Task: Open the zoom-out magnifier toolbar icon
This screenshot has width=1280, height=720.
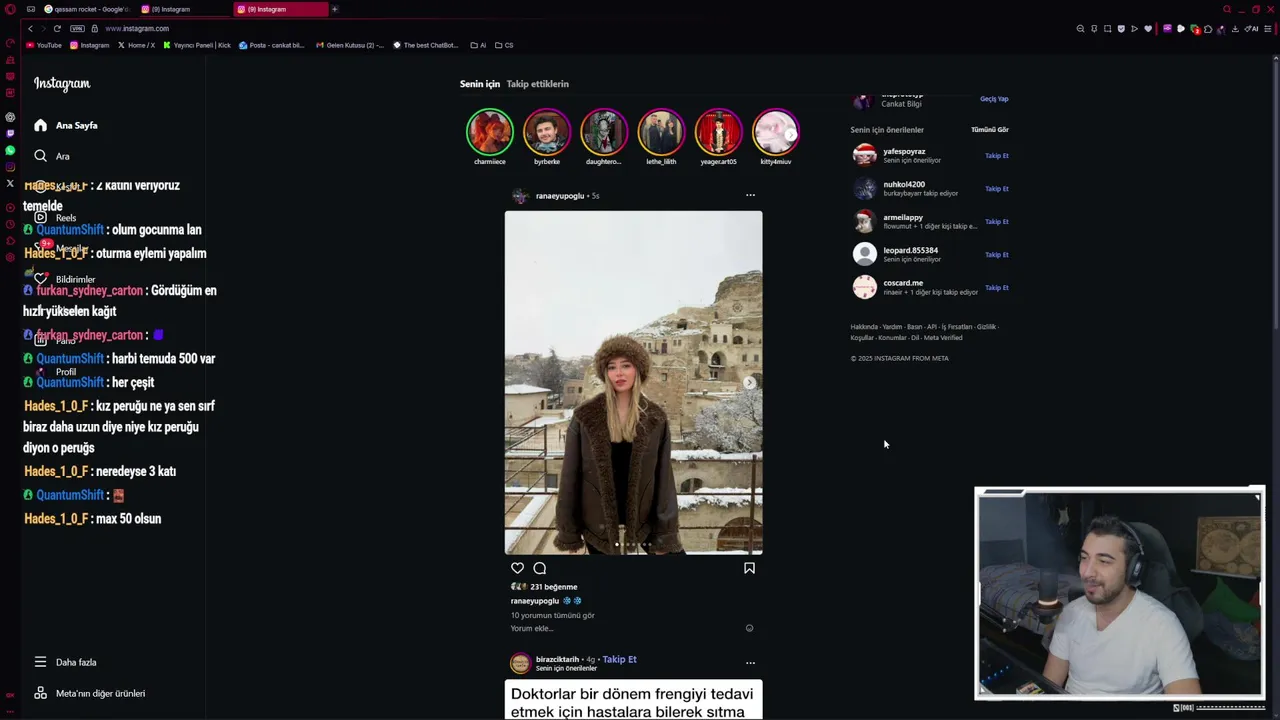Action: 1080,28
